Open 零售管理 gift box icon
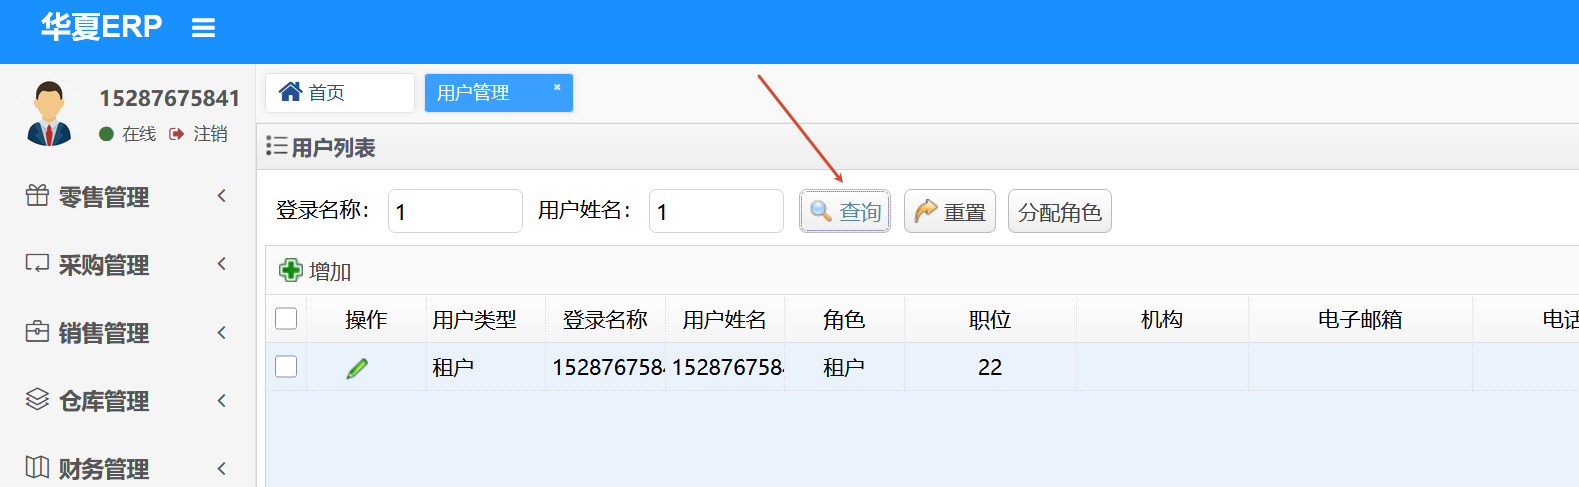This screenshot has height=487, width=1579. pos(37,196)
